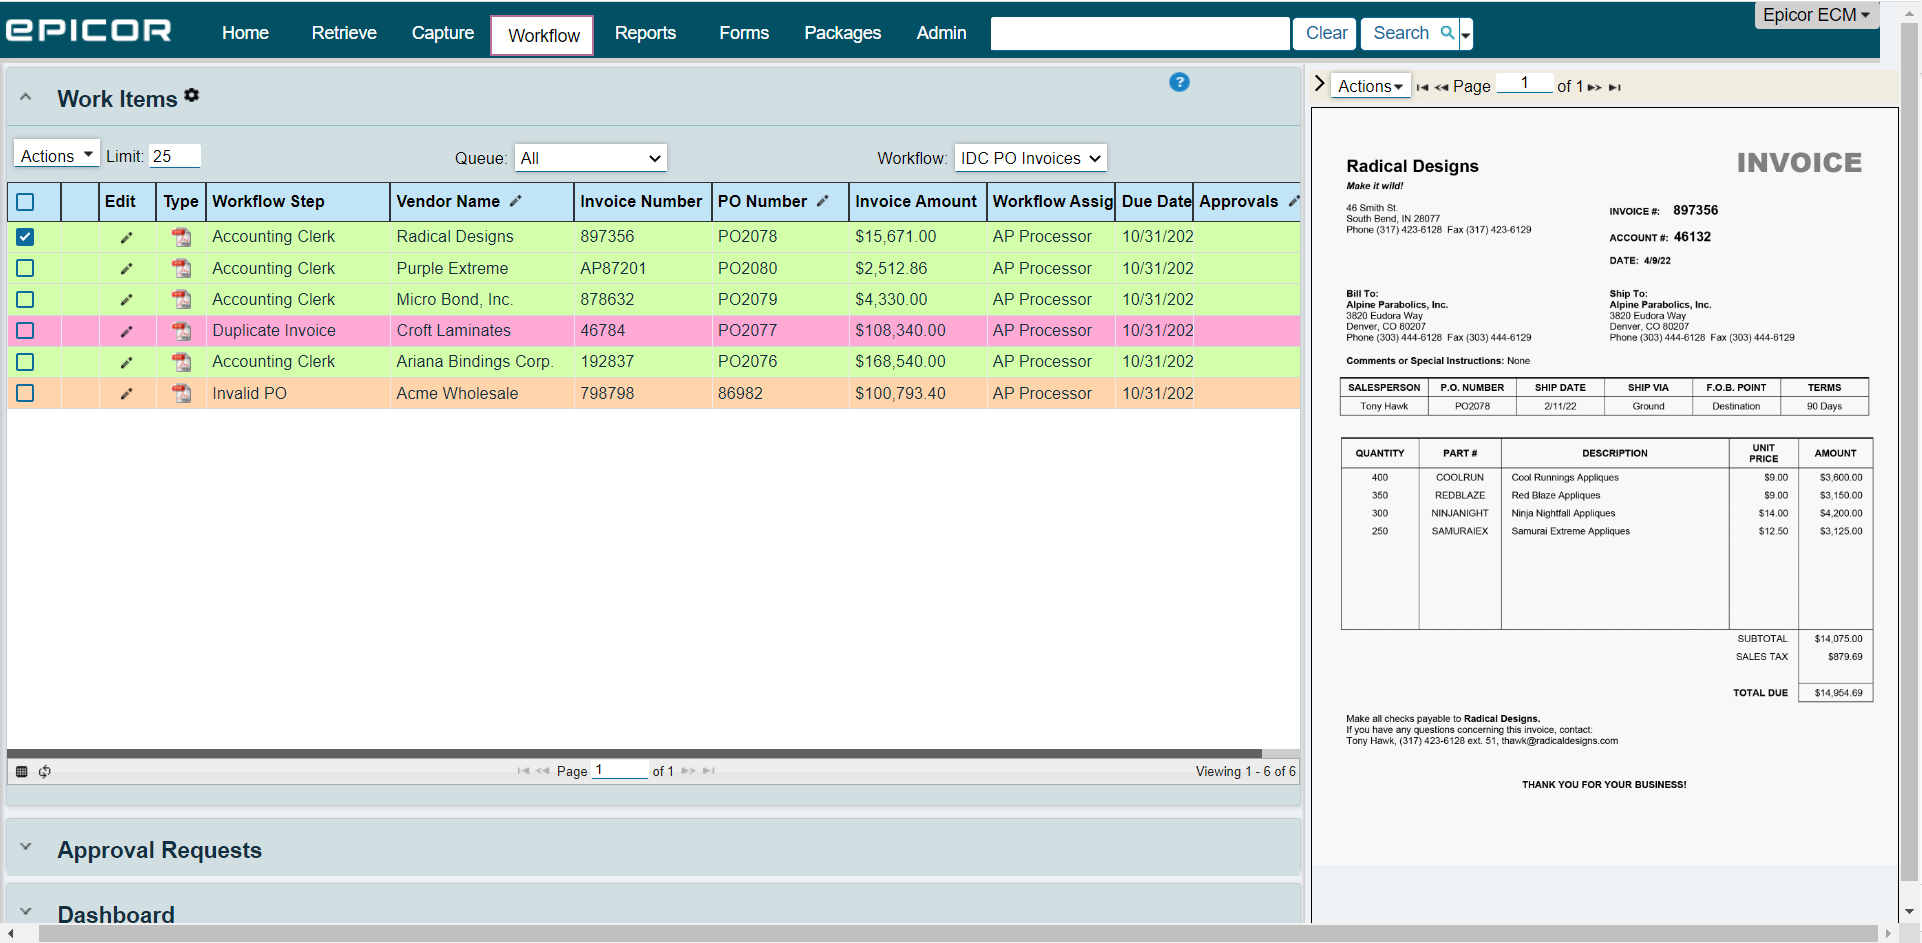Select the header checkbox to select all rows
Image resolution: width=1922 pixels, height=943 pixels.
25,202
